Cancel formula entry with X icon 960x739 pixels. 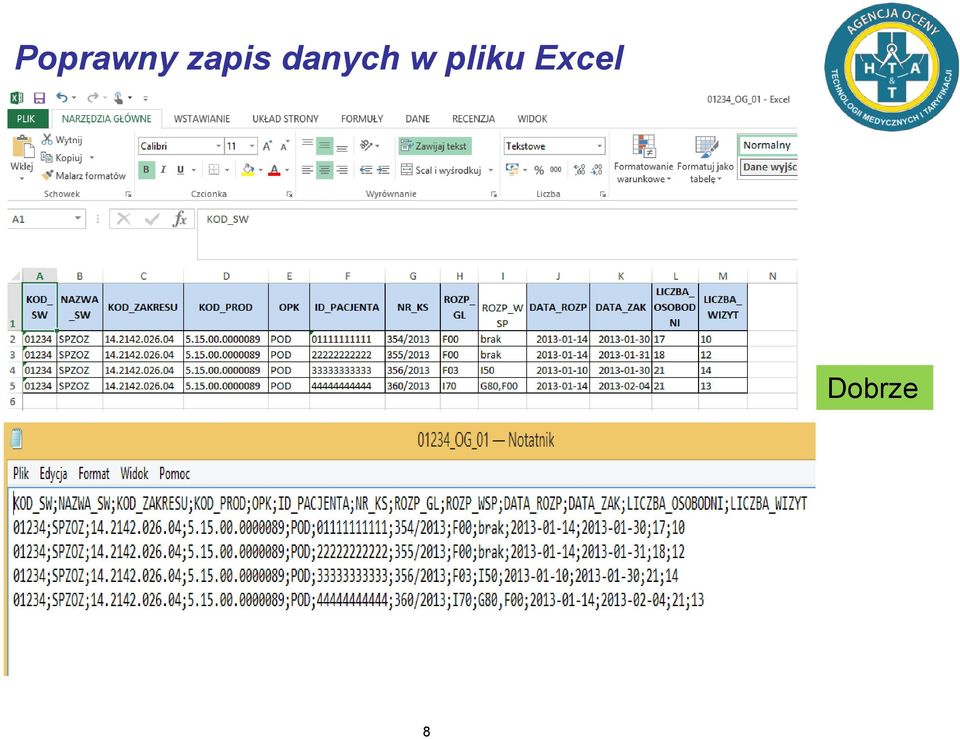tap(124, 219)
